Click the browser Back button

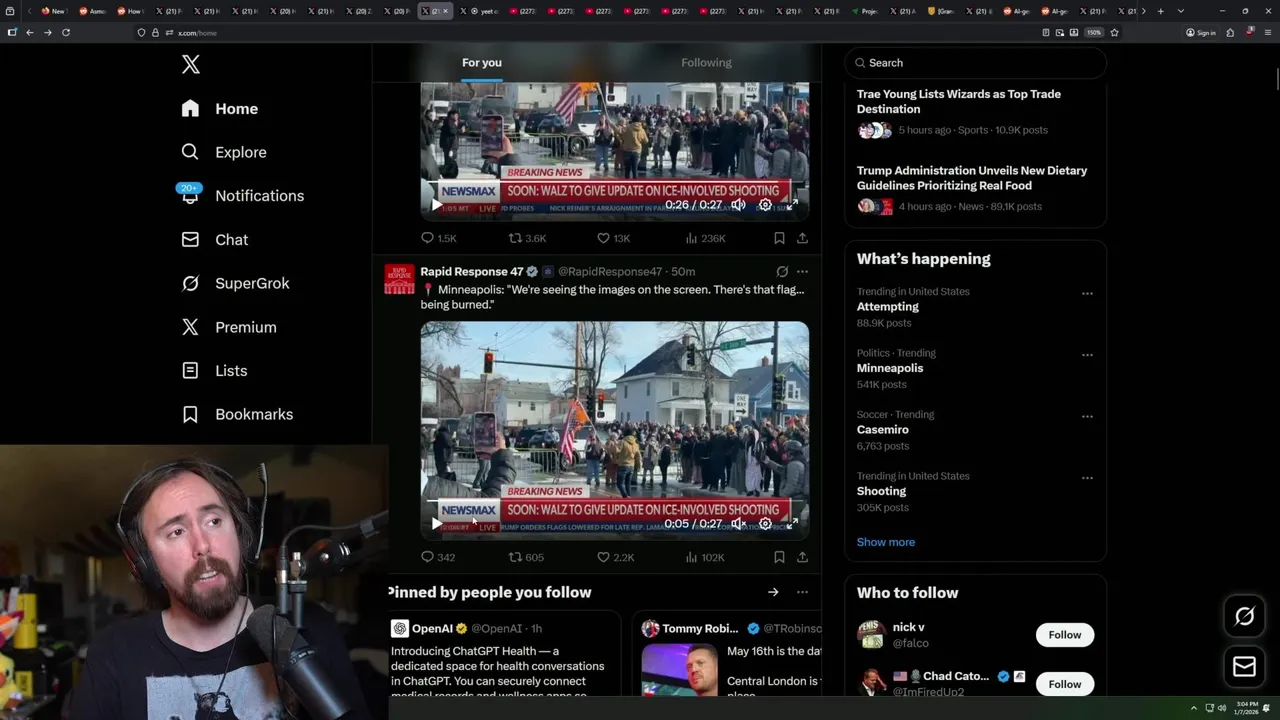point(29,33)
